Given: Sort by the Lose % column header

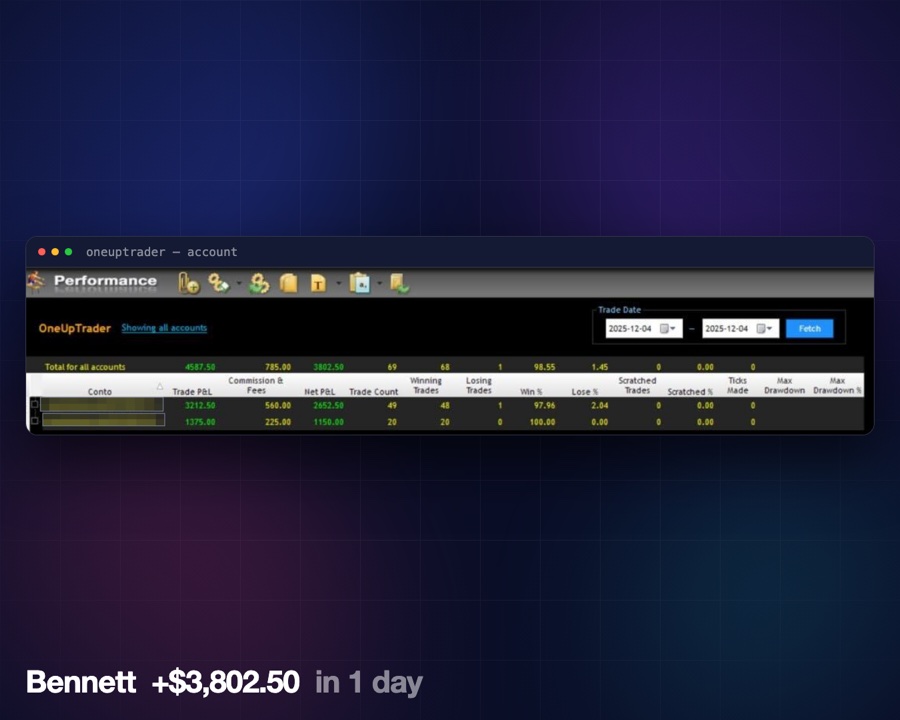Looking at the screenshot, I should coord(585,392).
